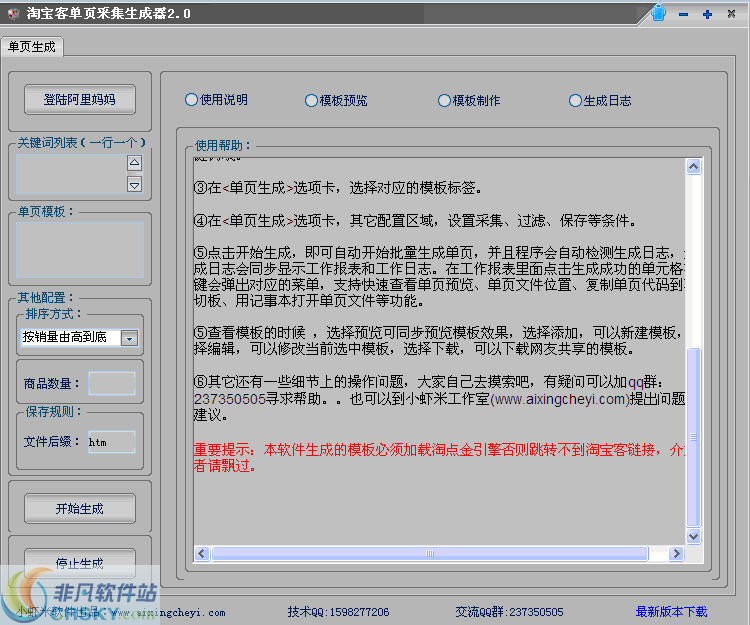Click the www.aixingcheyi.com link in help text
750x625 pixels.
tap(560, 399)
